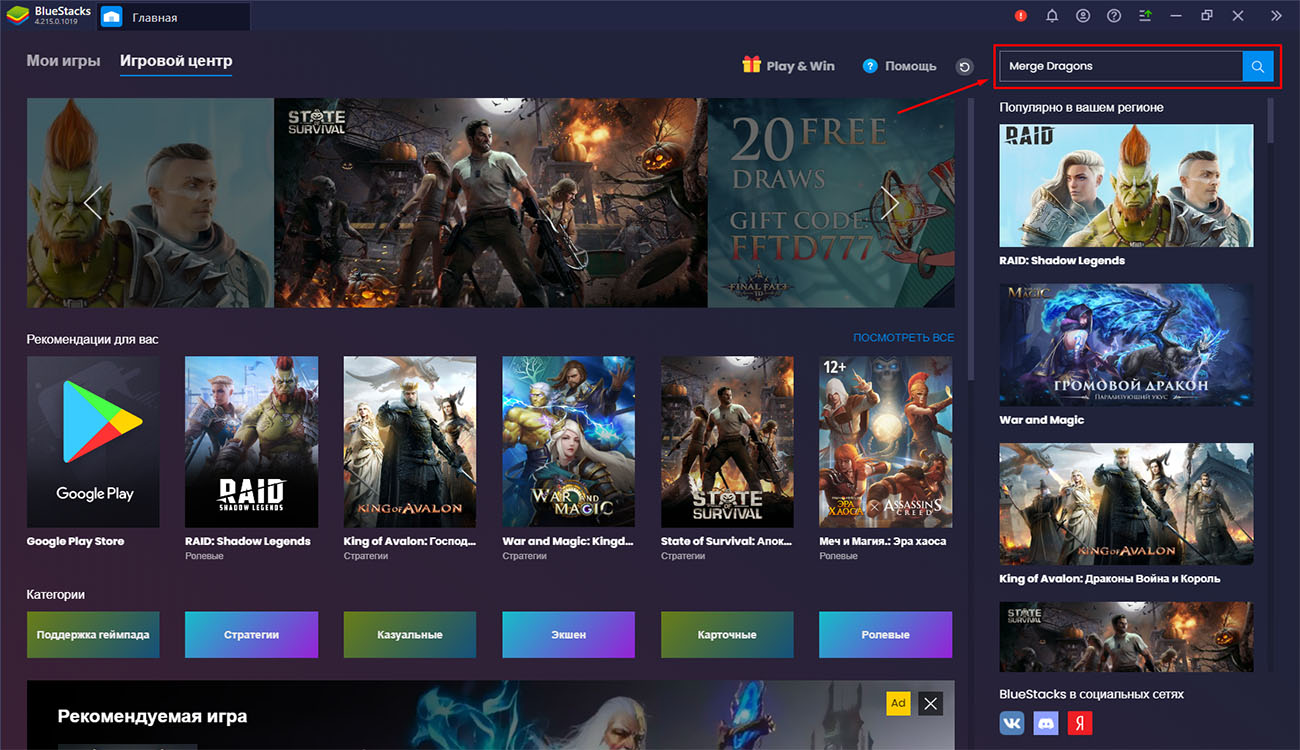Open the Yandex social icon
The width and height of the screenshot is (1300, 750).
(x=1079, y=722)
